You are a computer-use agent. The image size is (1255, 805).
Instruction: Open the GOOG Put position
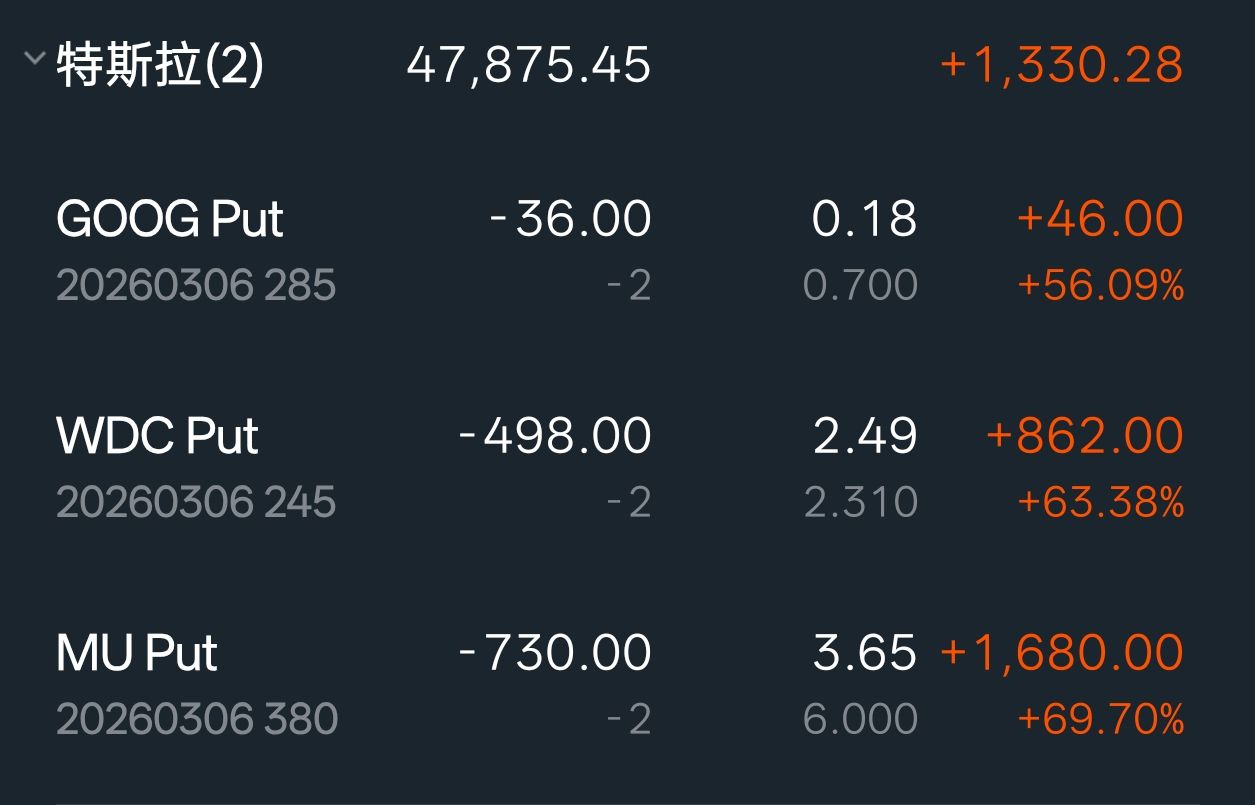click(x=170, y=219)
